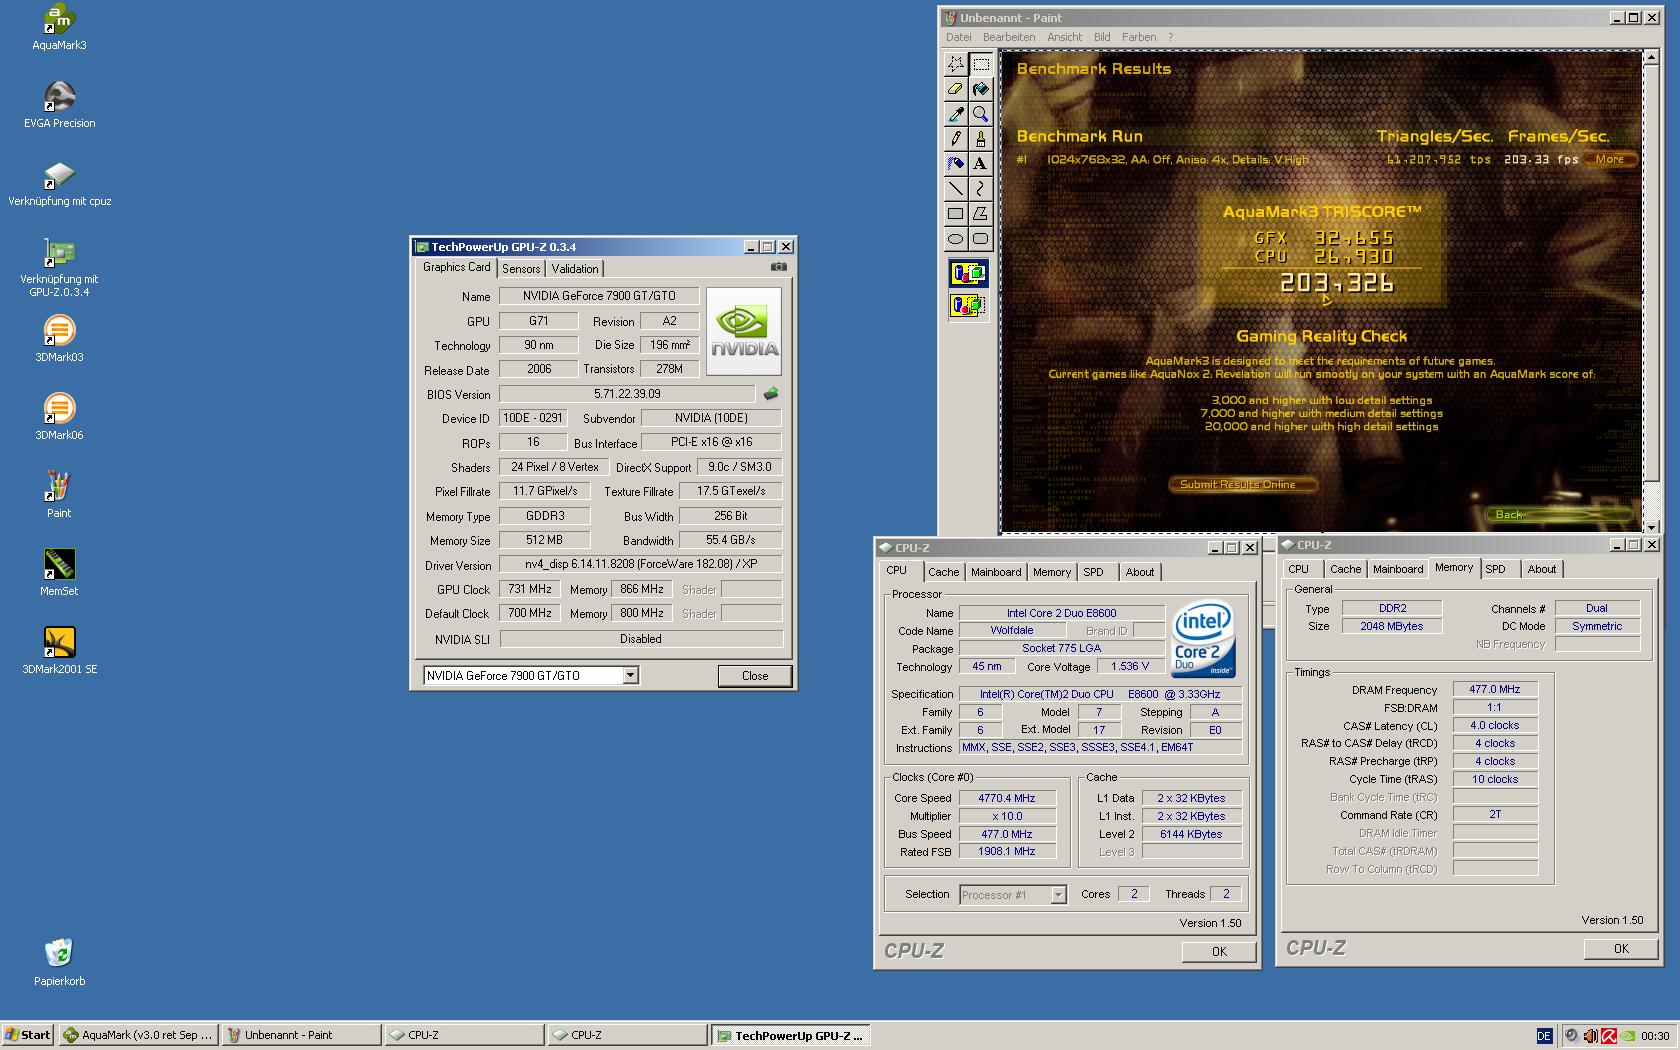Click the Back button in AquaMark results
Image resolution: width=1680 pixels, height=1050 pixels.
point(1560,514)
